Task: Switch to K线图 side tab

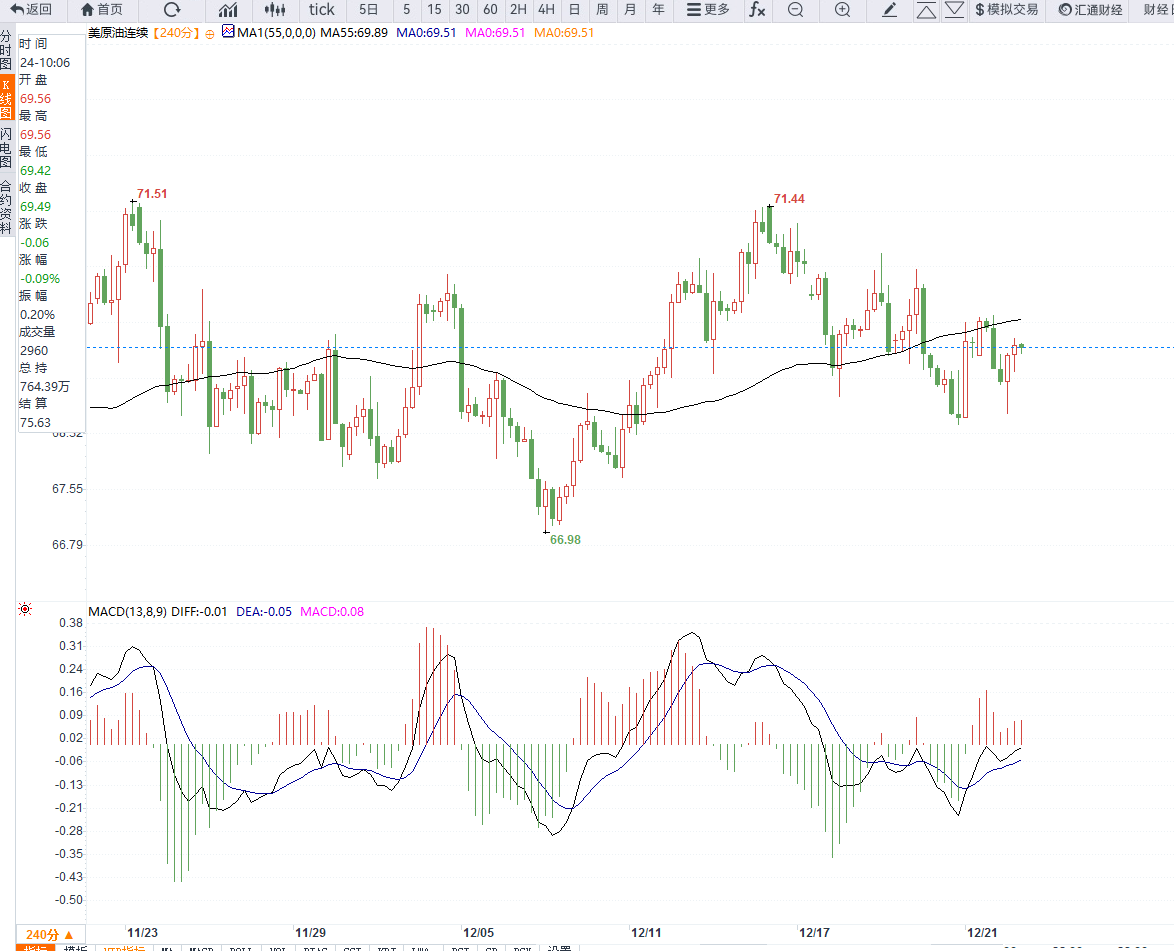Action: [x=6, y=97]
